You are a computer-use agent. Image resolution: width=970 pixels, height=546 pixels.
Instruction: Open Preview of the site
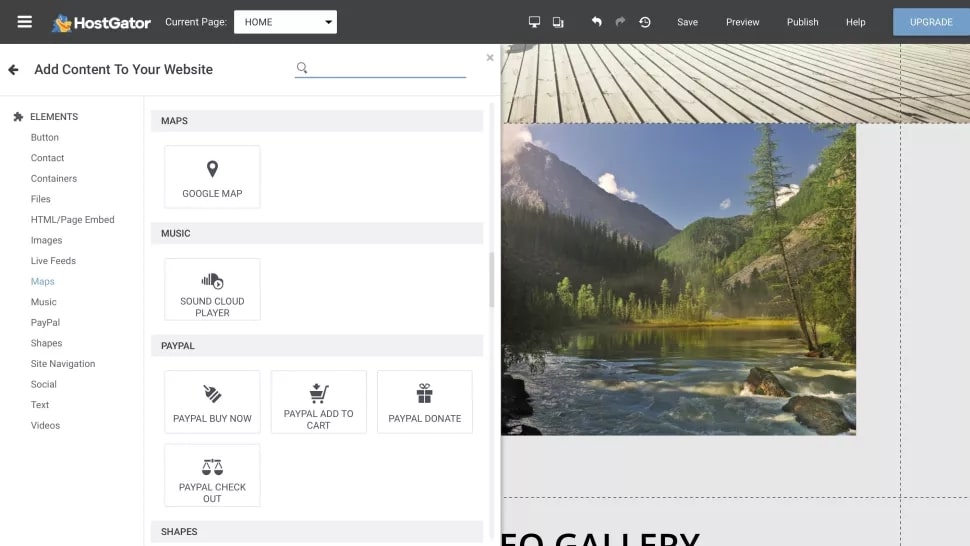[742, 22]
